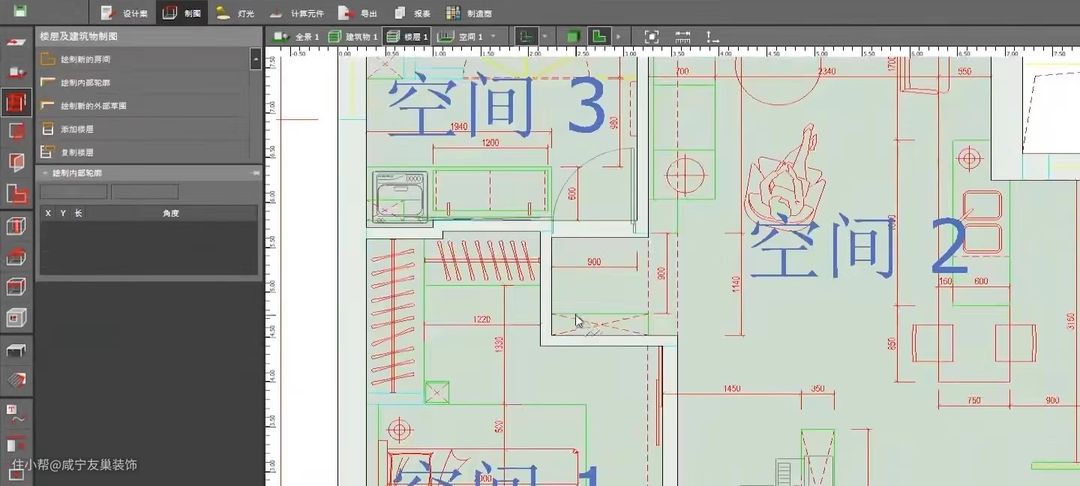This screenshot has height=486, width=1080.
Task: Expand the arrow after floor plan view icon
Action: (619, 37)
